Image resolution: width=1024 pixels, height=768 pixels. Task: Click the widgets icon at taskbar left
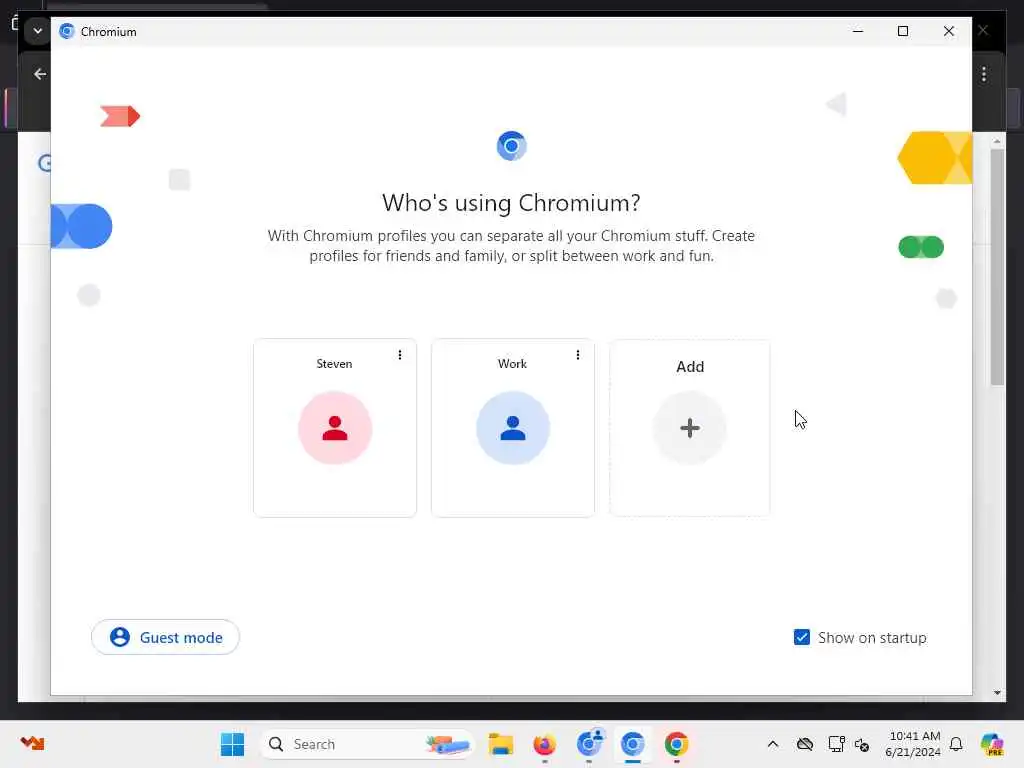click(x=32, y=743)
